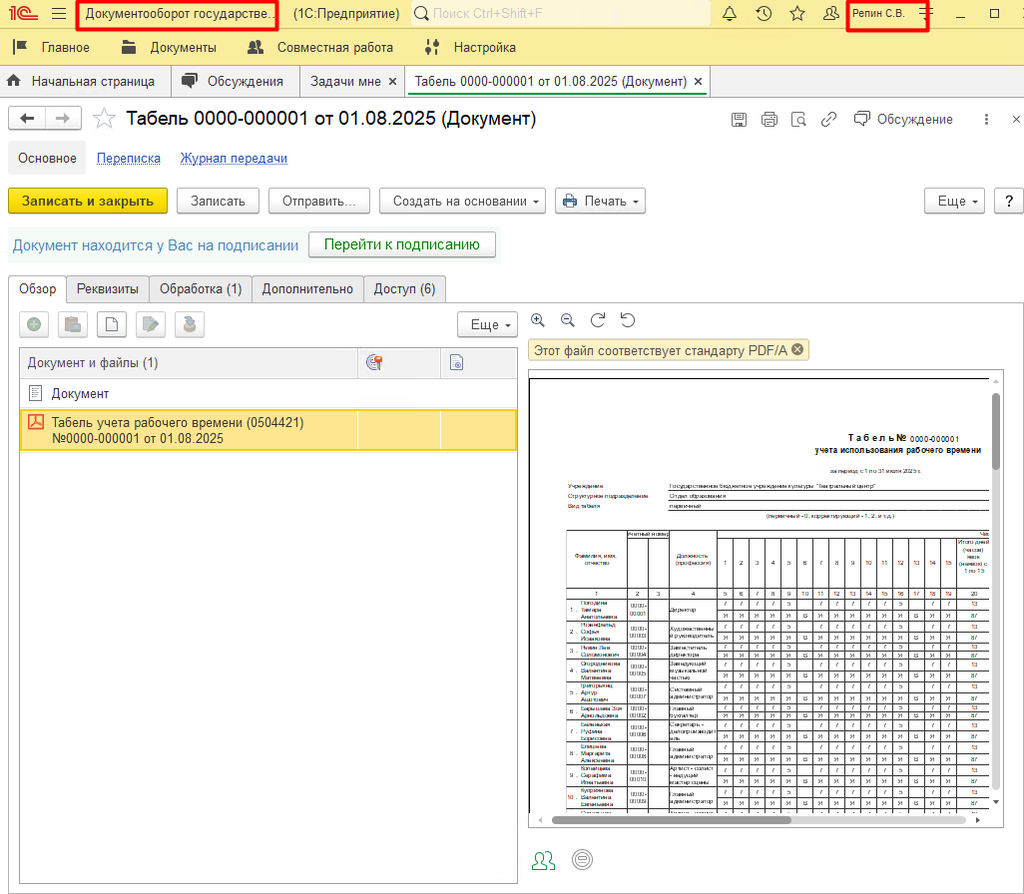Zoom in on the PDF preview
1024x894 pixels.
tap(538, 320)
